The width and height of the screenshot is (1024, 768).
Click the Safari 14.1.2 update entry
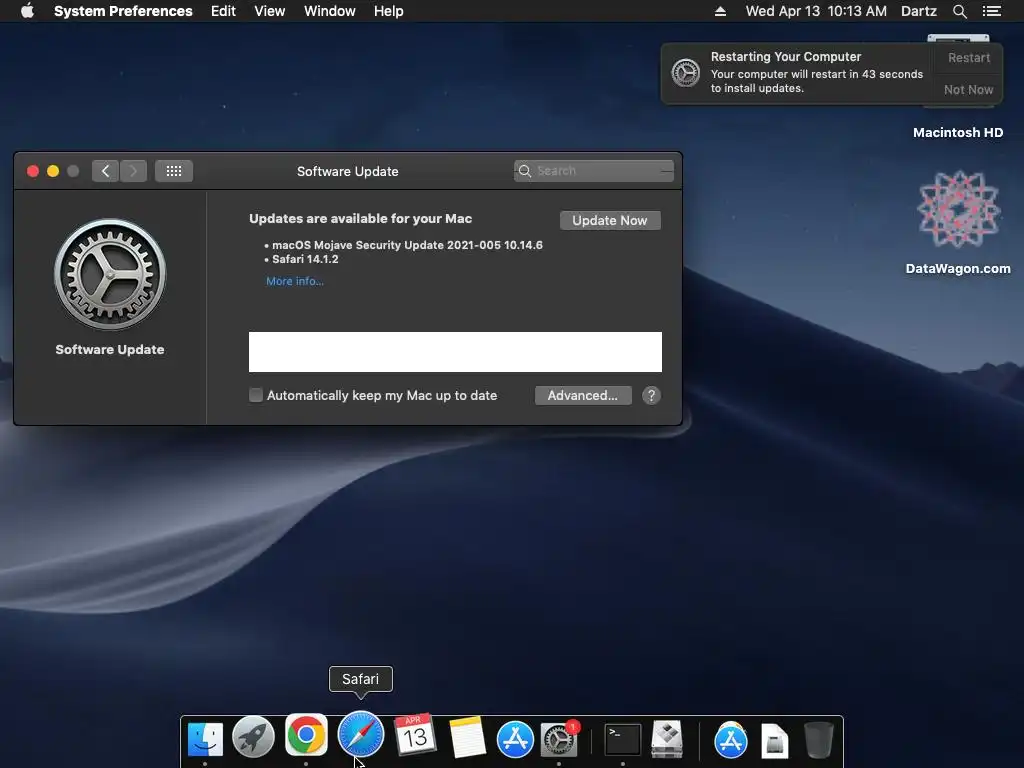click(305, 259)
